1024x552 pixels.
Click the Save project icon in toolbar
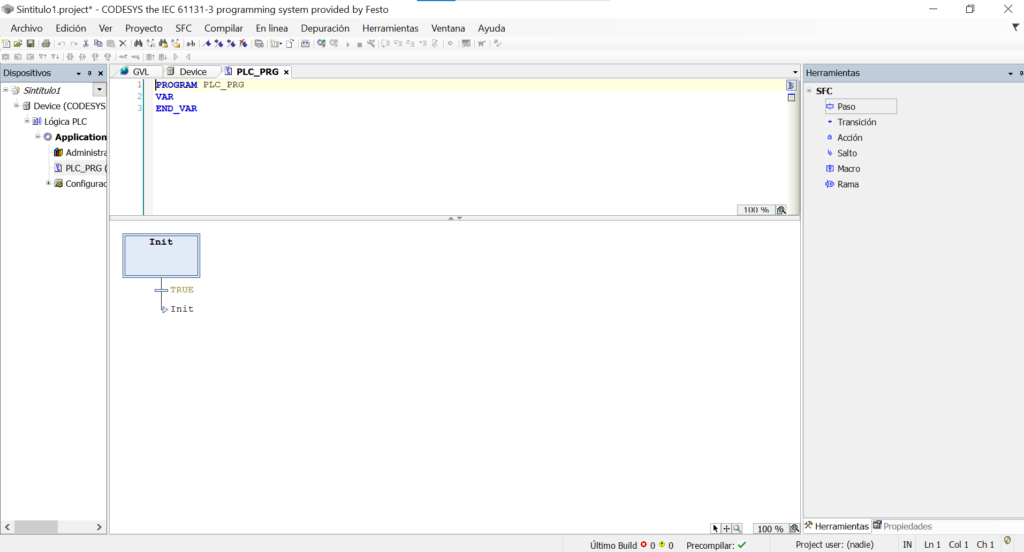tap(30, 44)
